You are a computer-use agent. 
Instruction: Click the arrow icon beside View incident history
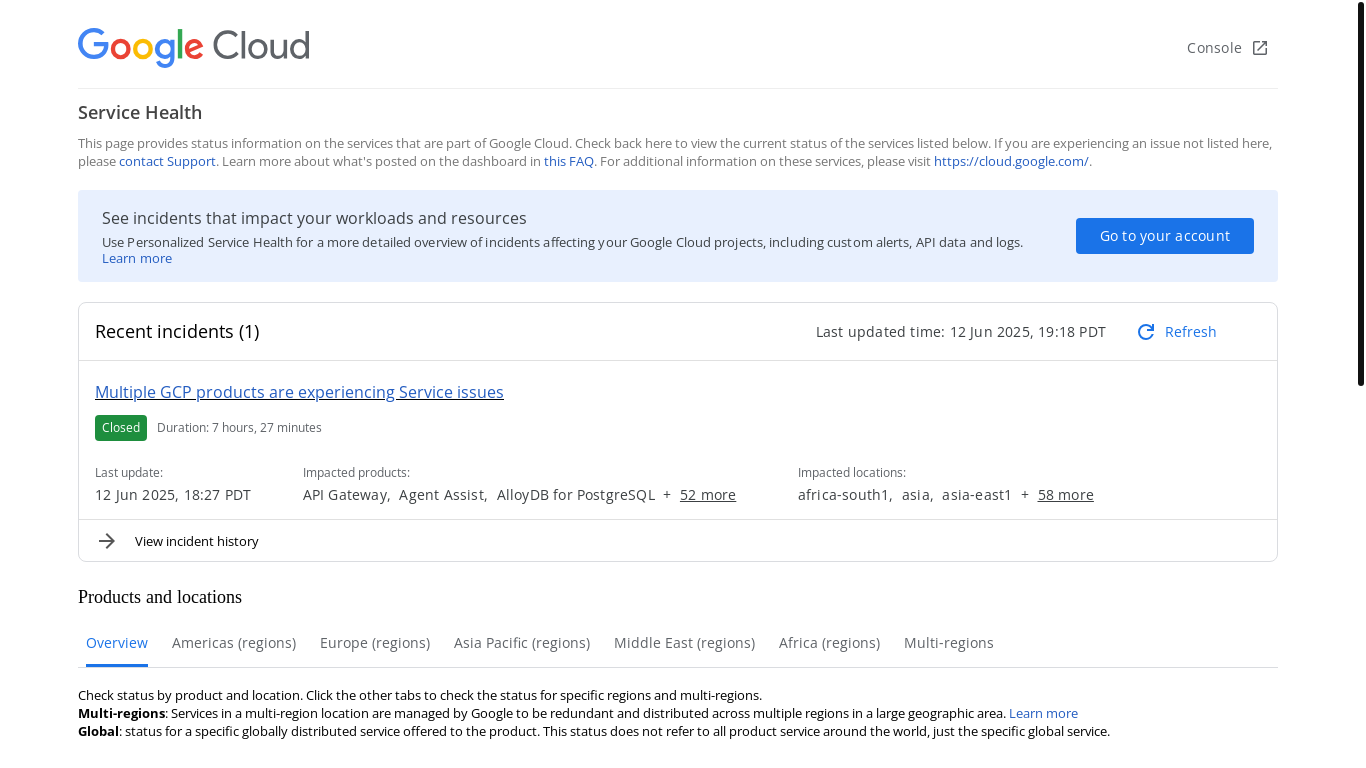pyautogui.click(x=107, y=541)
